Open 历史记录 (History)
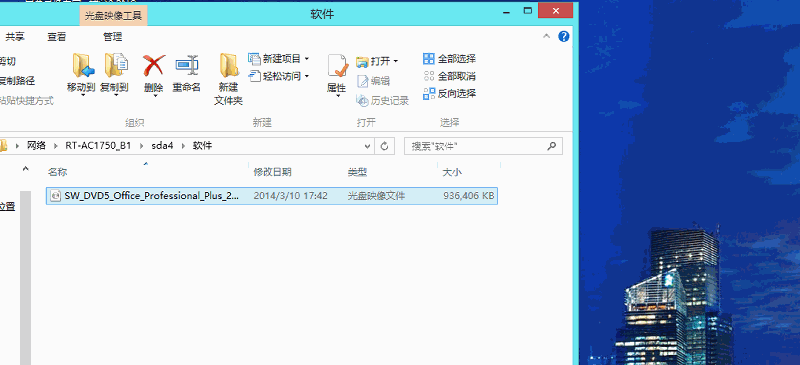Image resolution: width=800 pixels, height=365 pixels. coord(383,101)
